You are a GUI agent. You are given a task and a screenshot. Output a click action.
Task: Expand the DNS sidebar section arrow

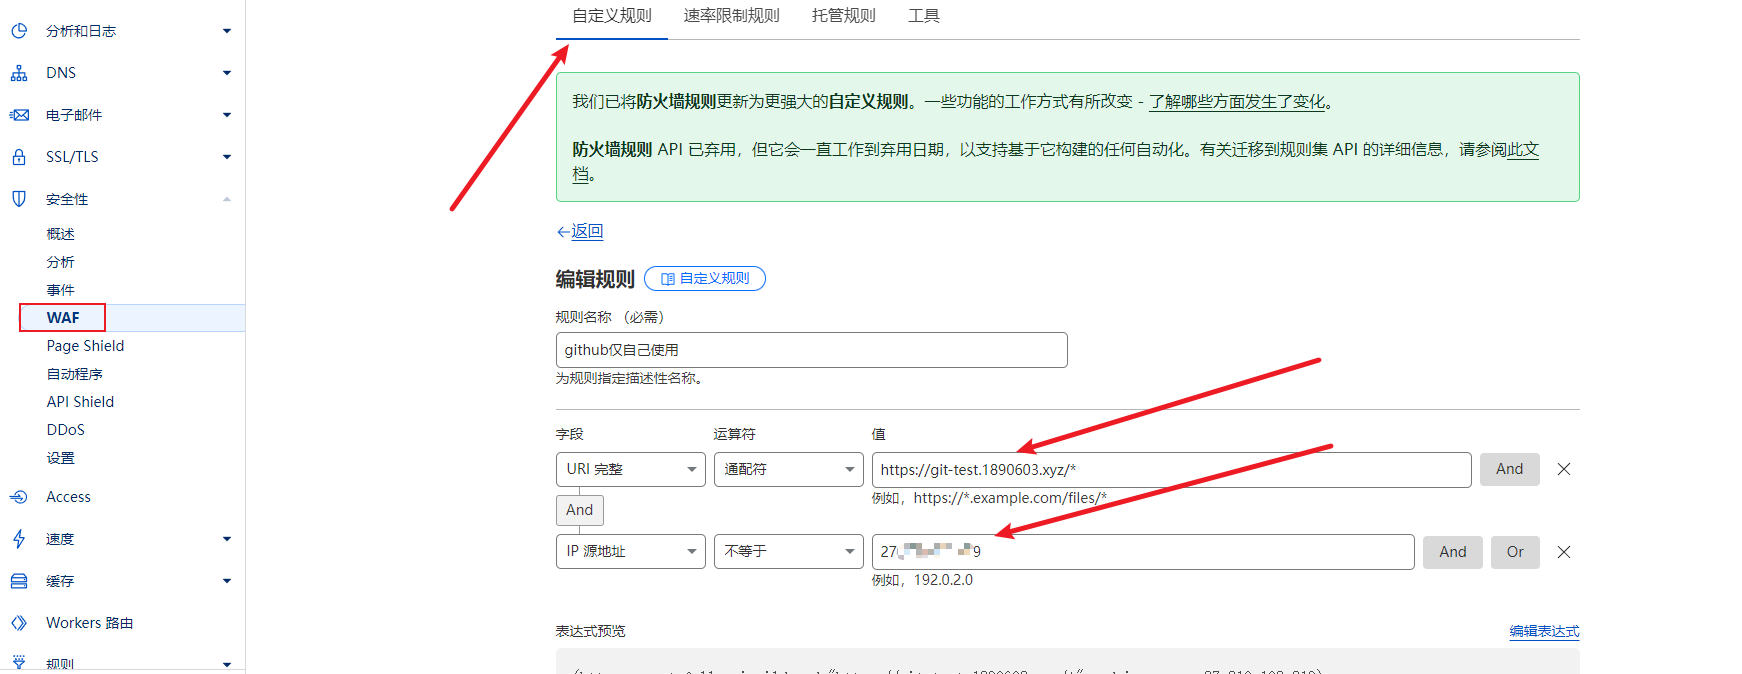(227, 73)
